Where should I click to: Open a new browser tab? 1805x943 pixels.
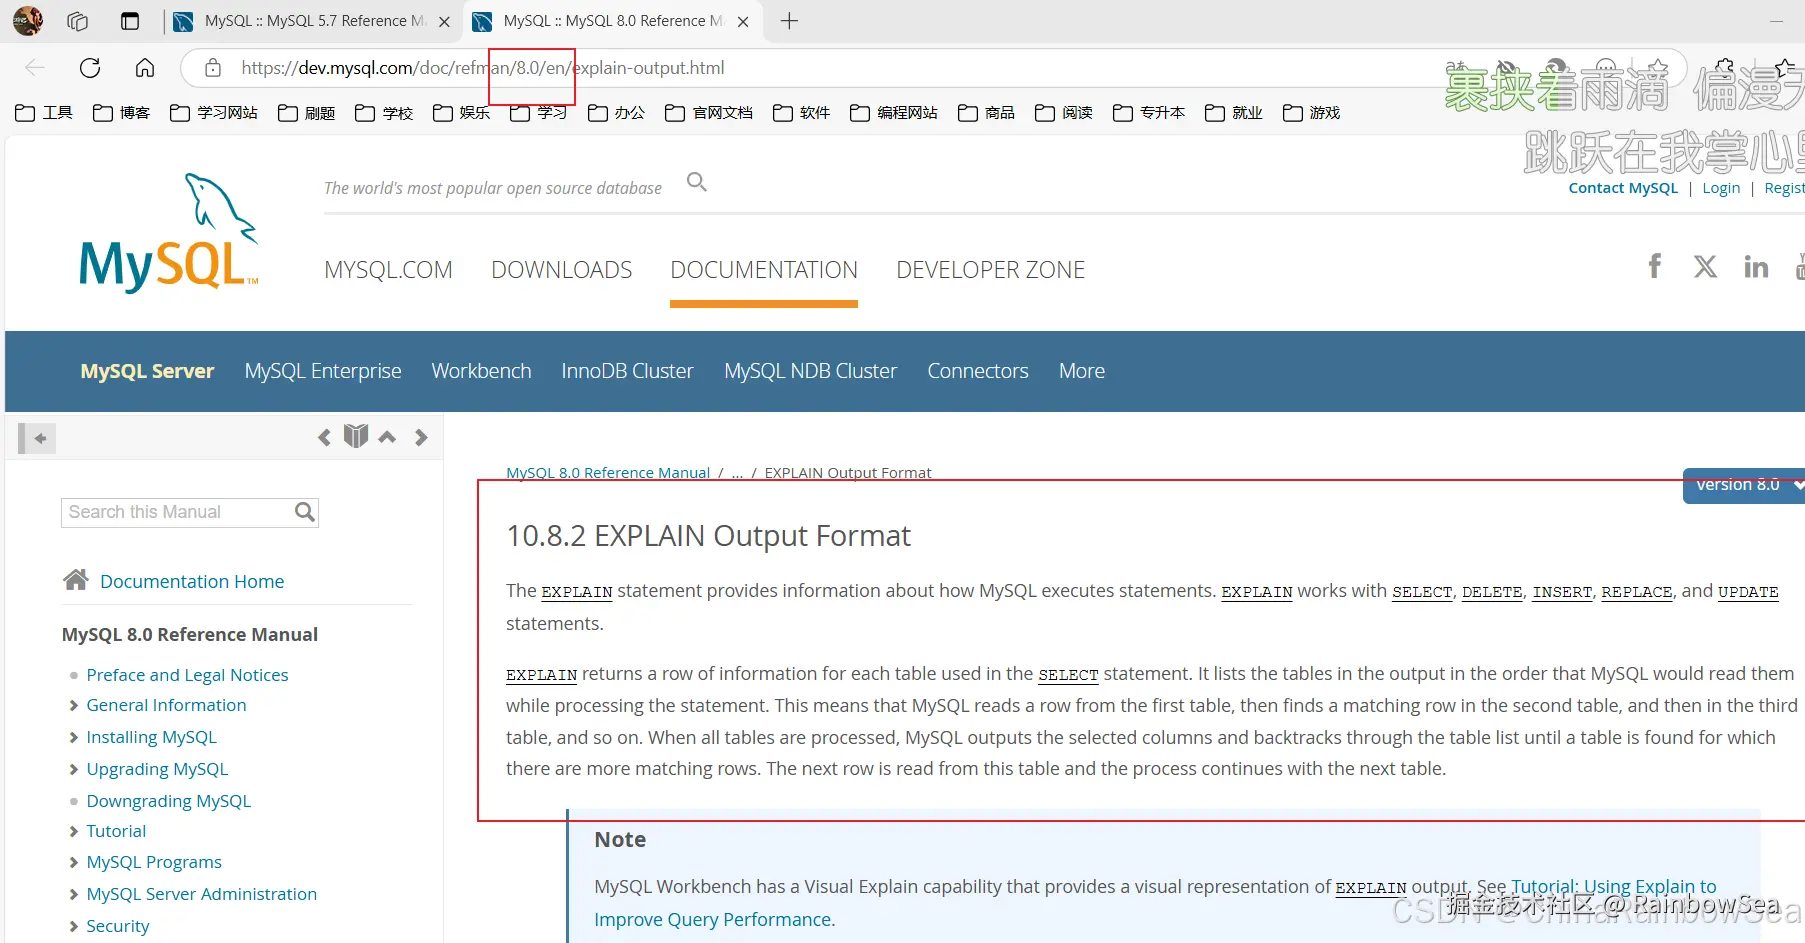(789, 21)
